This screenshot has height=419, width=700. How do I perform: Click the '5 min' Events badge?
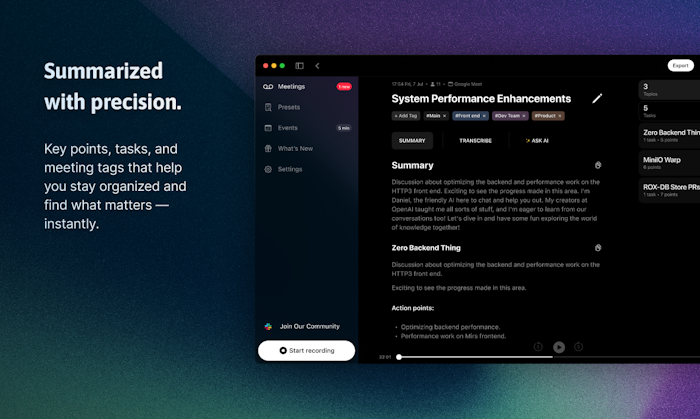(344, 128)
